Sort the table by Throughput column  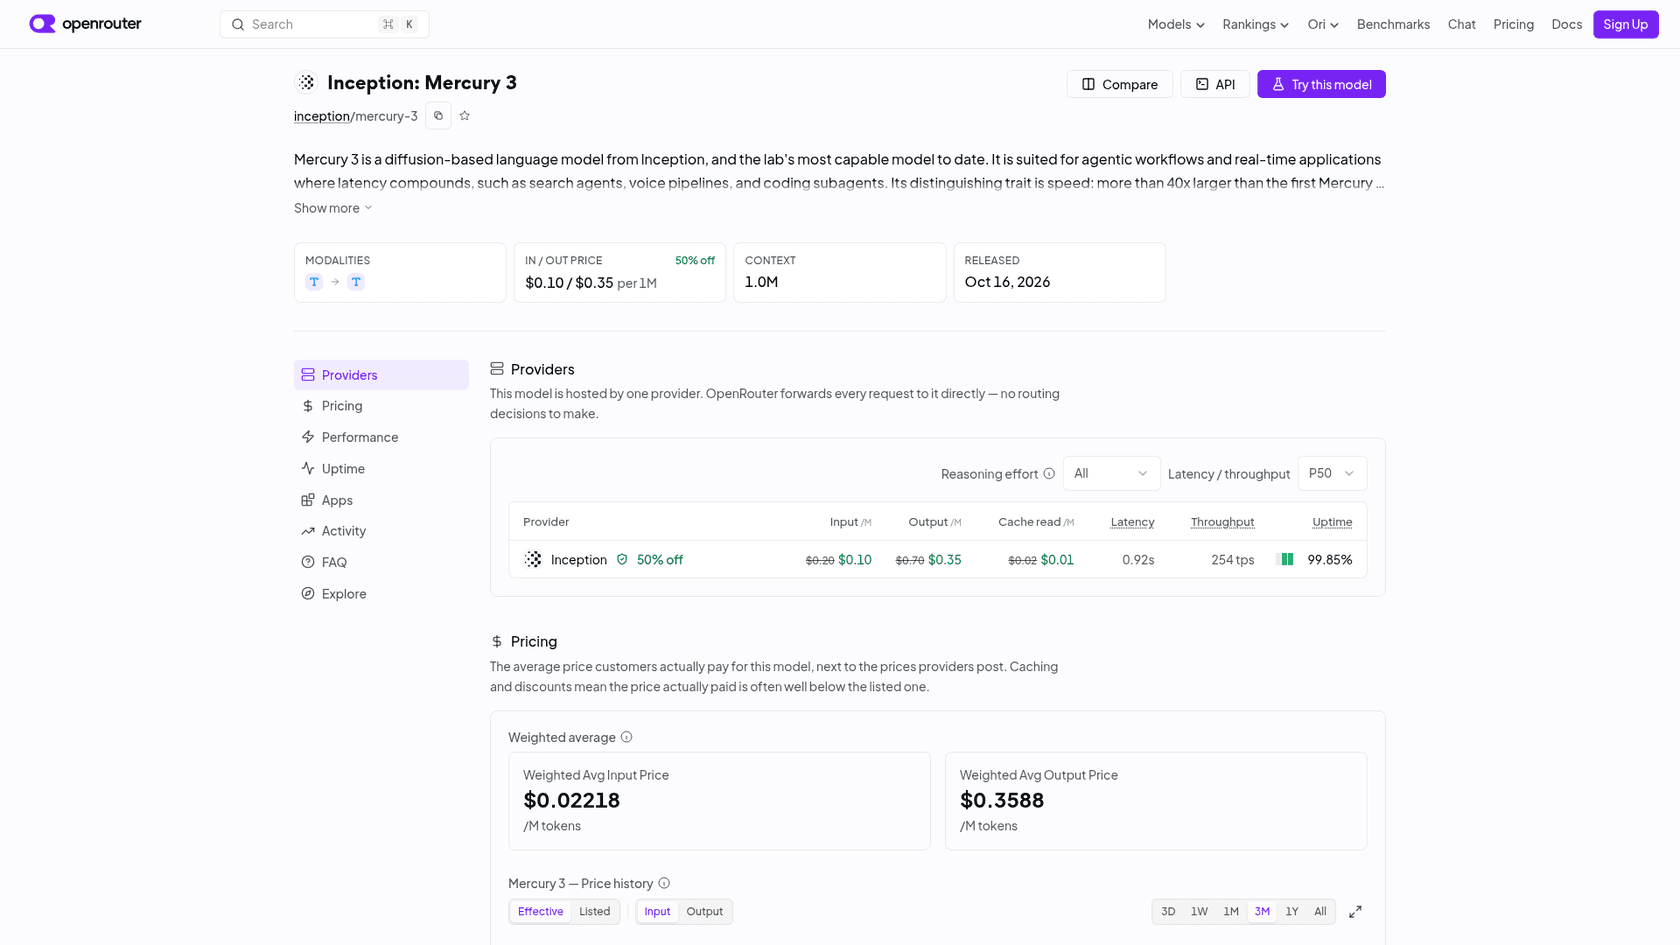[1222, 522]
